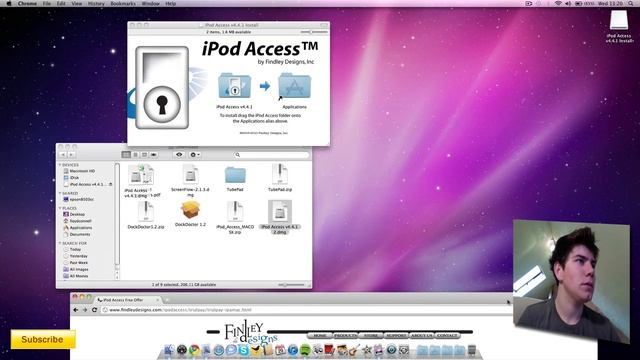Click STORE in Findley Designs navigation
Image resolution: width=640 pixels, height=360 pixels.
click(371, 336)
